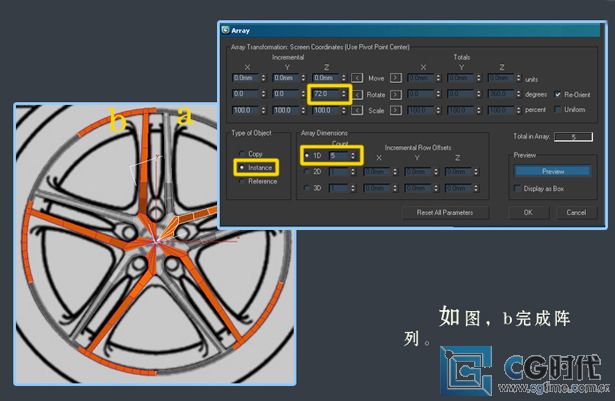Click Reset All Parameters
Image resolution: width=615 pixels, height=401 pixels.
coord(445,213)
